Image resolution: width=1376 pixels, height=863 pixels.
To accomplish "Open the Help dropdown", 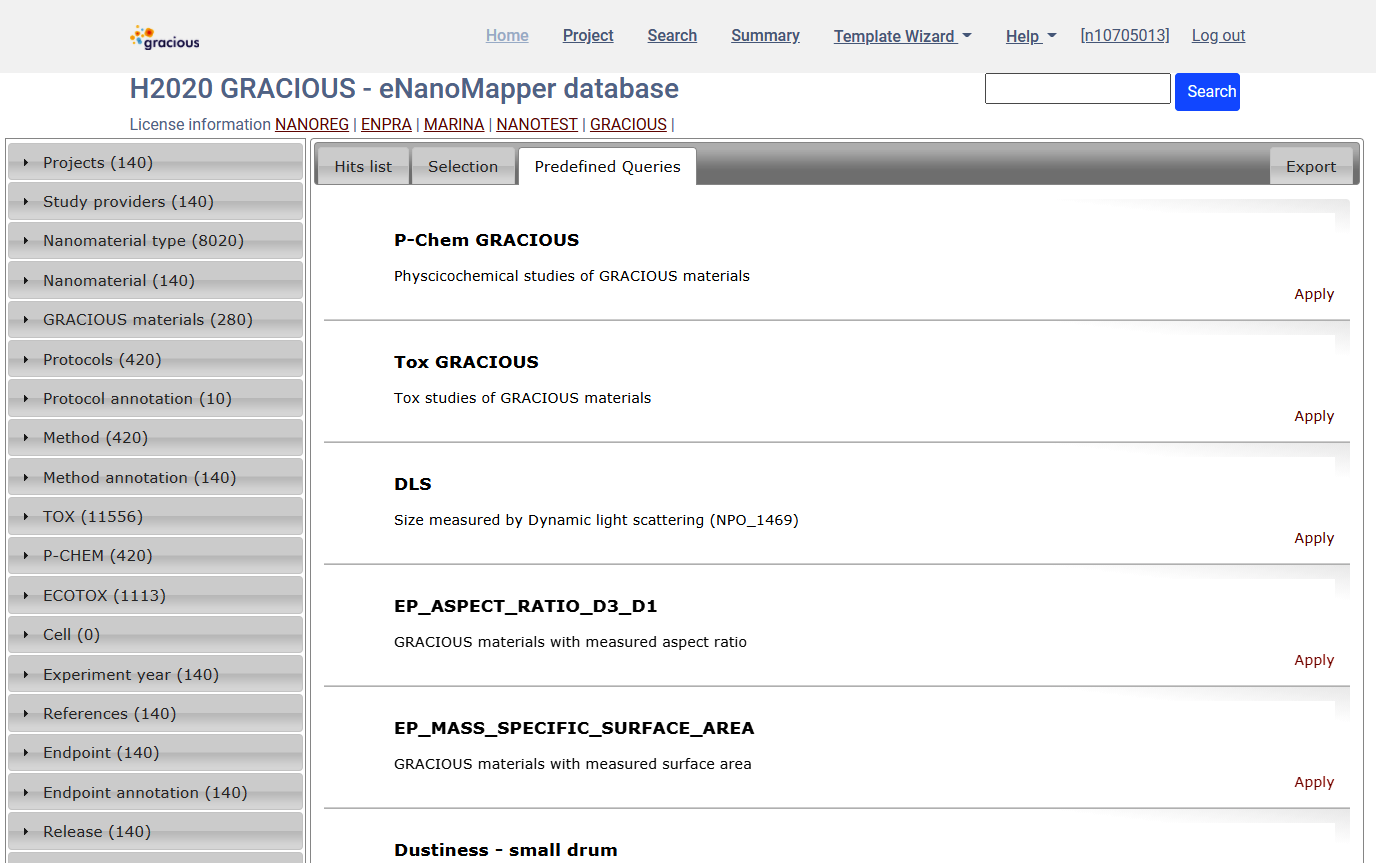I will pyautogui.click(x=1030, y=36).
